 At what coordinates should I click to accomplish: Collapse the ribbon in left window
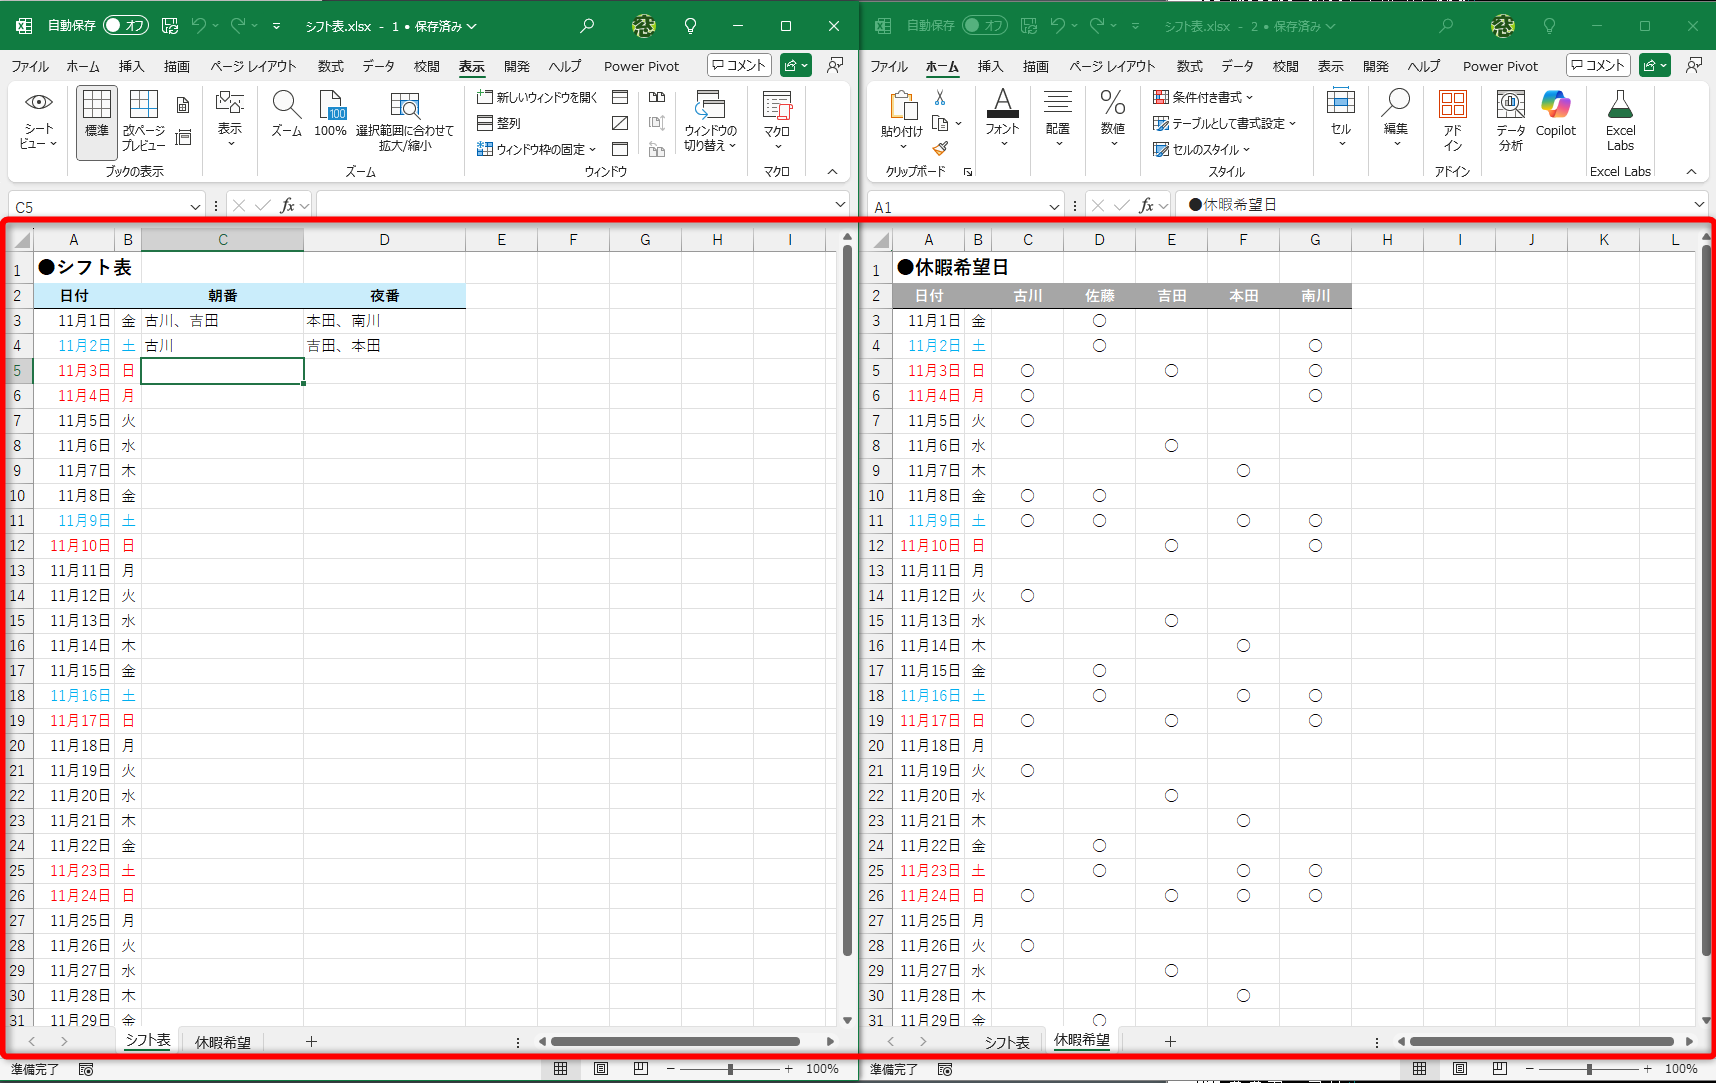coord(832,172)
